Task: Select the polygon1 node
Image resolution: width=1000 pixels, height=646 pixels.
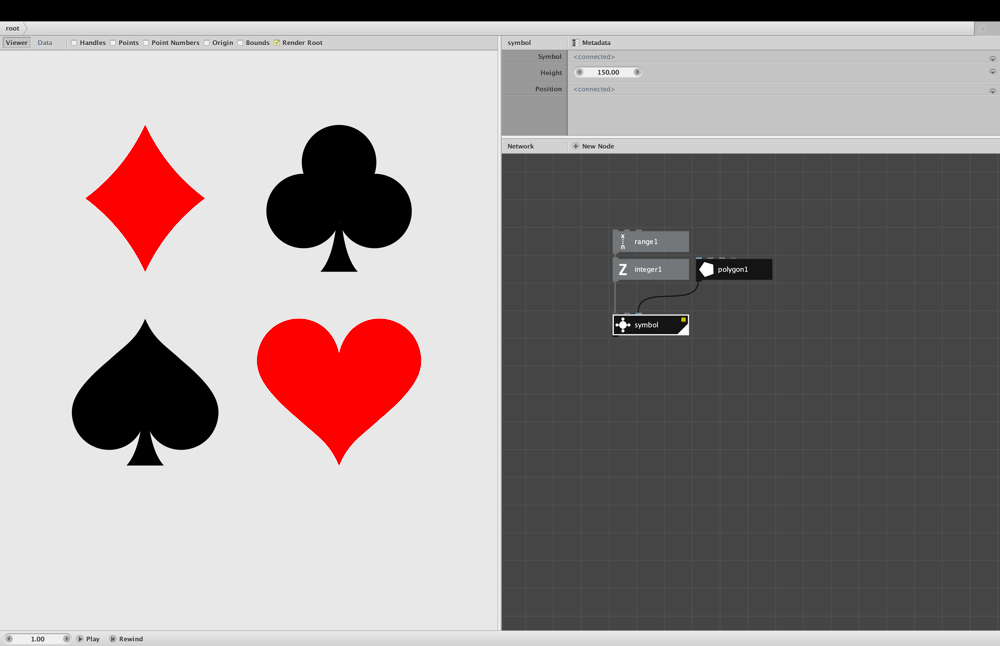Action: [x=734, y=269]
